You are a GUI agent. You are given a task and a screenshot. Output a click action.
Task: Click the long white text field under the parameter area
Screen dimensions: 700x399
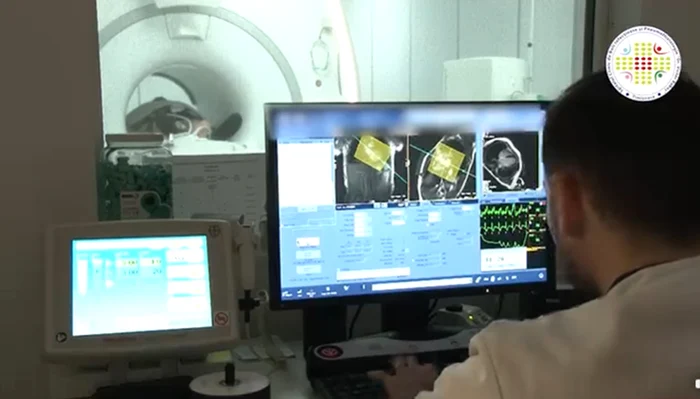coord(373,274)
